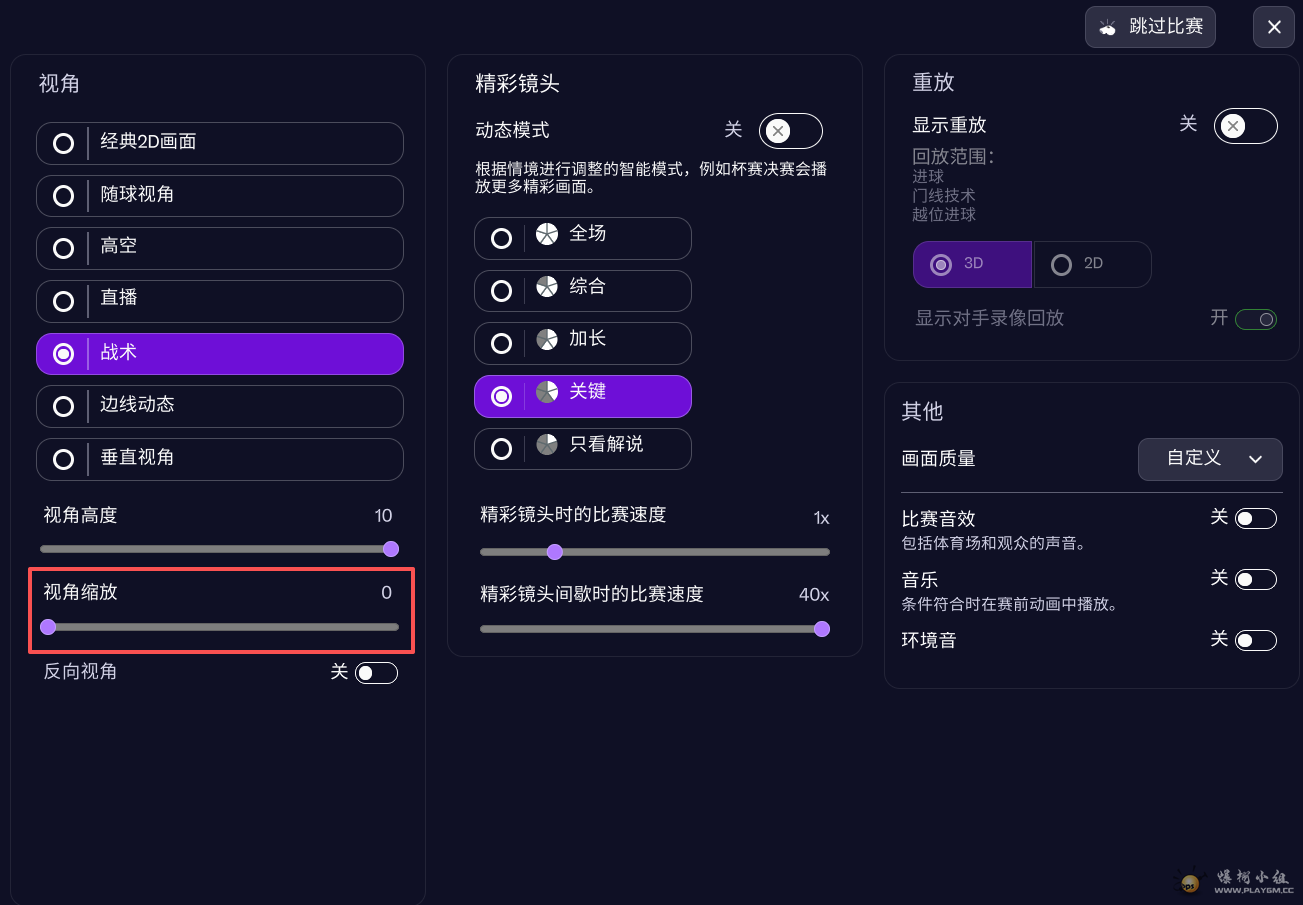This screenshot has width=1303, height=905.
Task: Click the selected 战术 view option
Action: pyautogui.click(x=219, y=353)
